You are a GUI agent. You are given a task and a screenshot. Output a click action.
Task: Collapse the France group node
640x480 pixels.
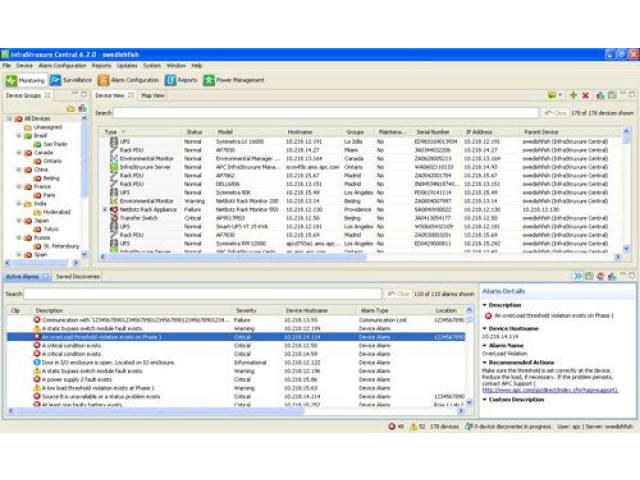click(18, 187)
